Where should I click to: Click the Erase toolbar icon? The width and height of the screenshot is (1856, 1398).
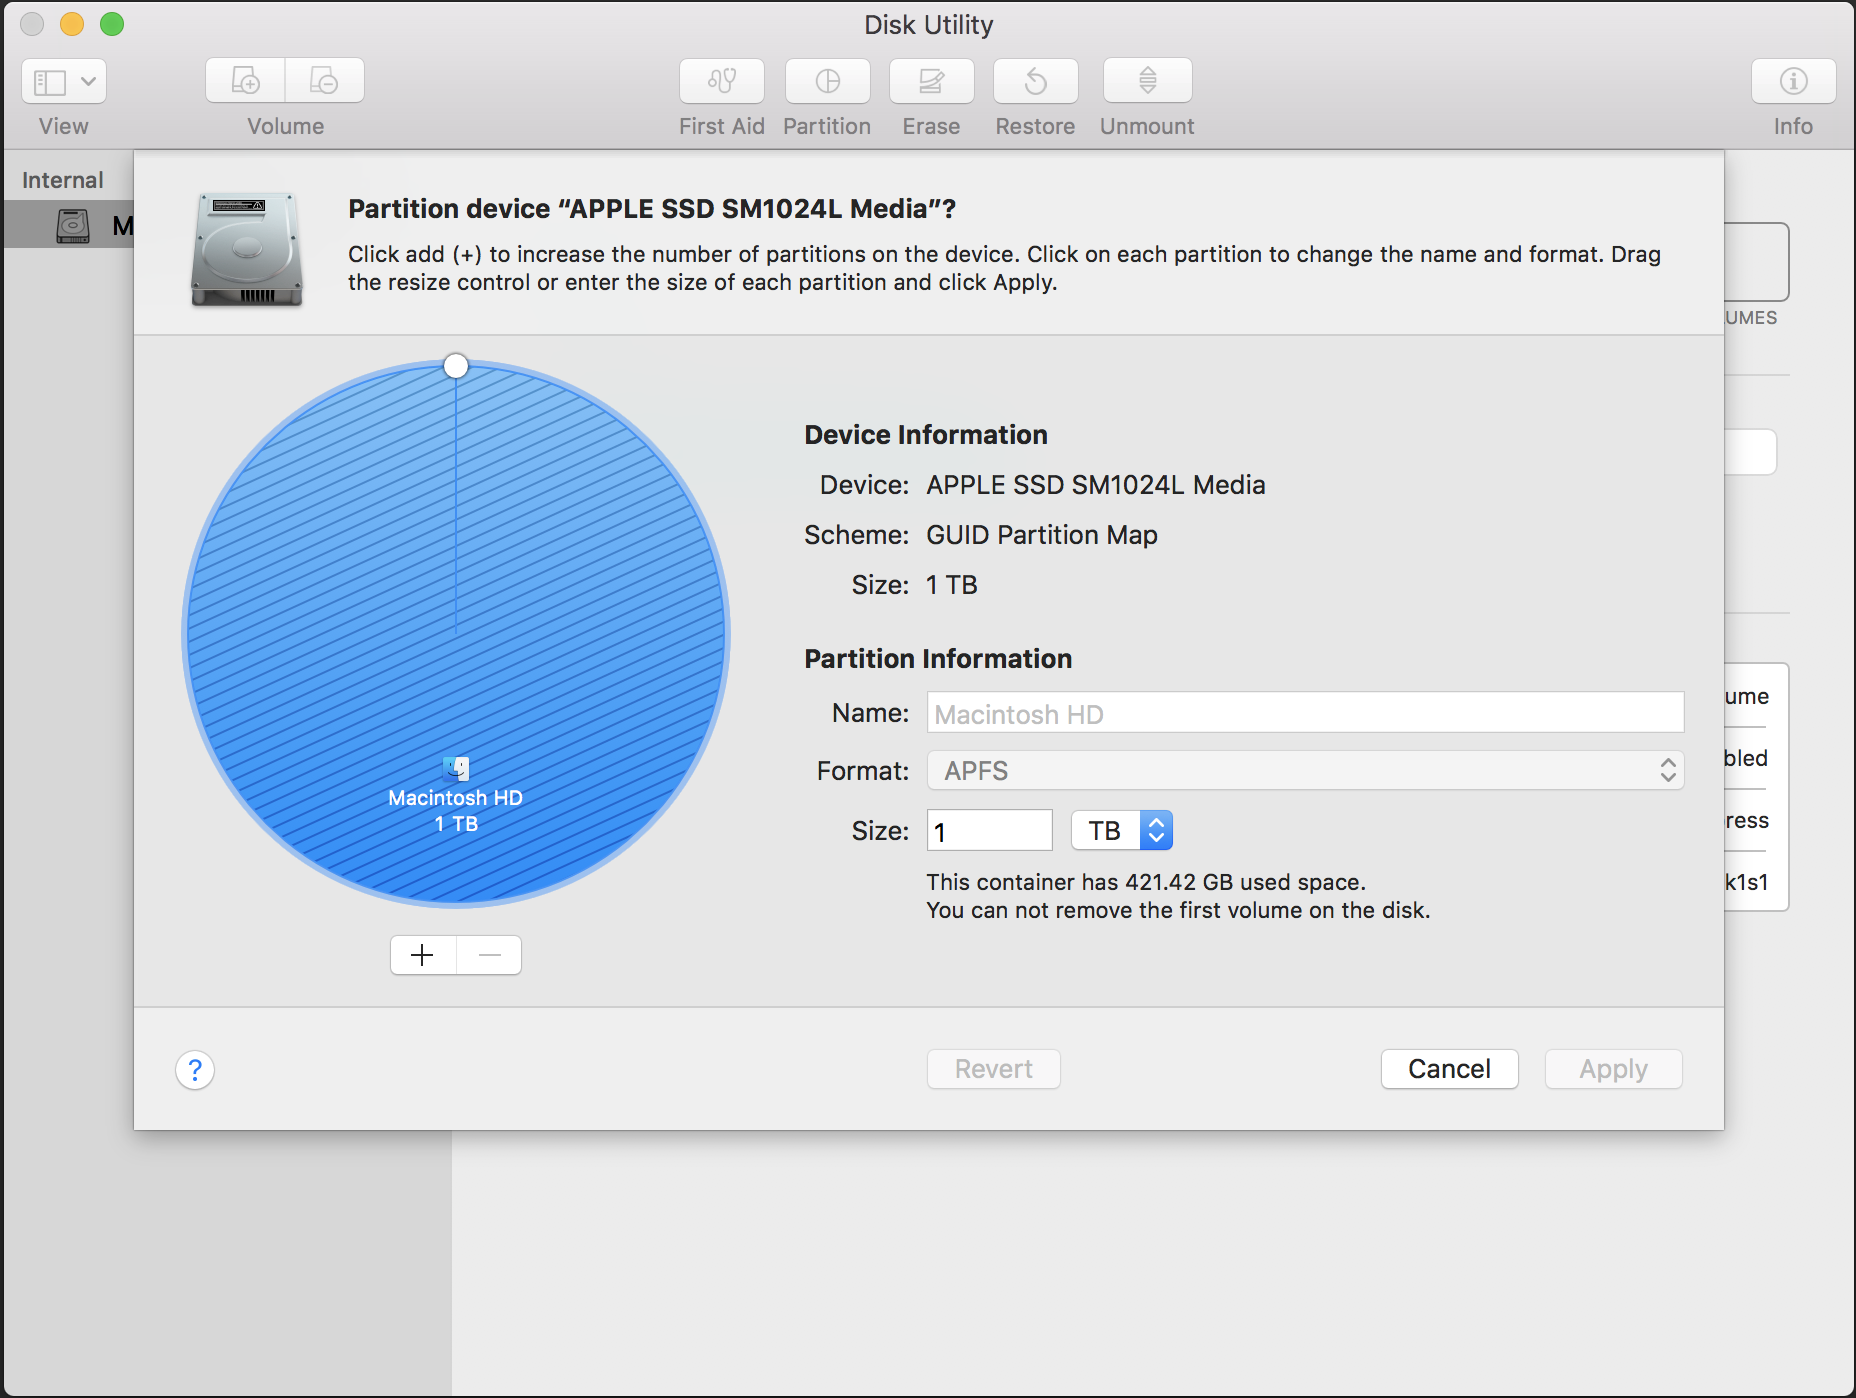click(x=931, y=81)
